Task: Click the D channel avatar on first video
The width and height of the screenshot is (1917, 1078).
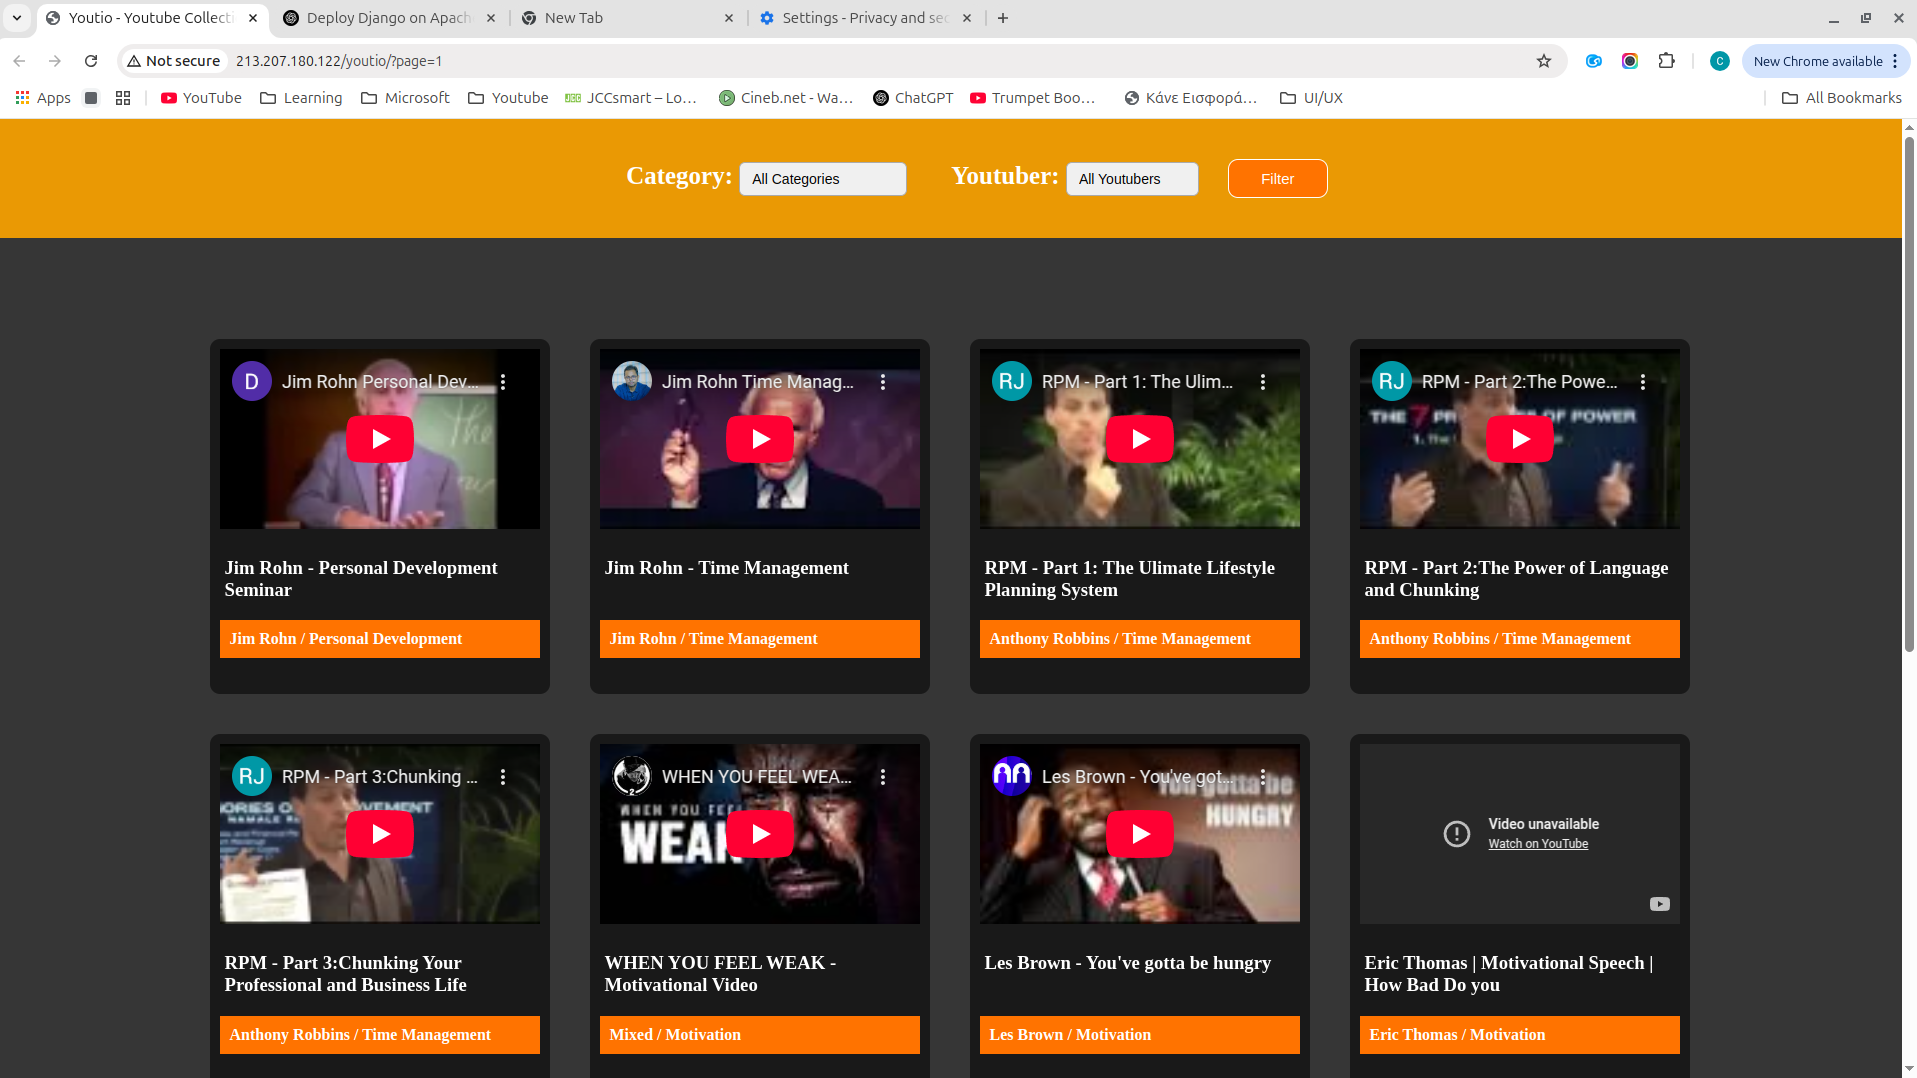Action: [252, 381]
